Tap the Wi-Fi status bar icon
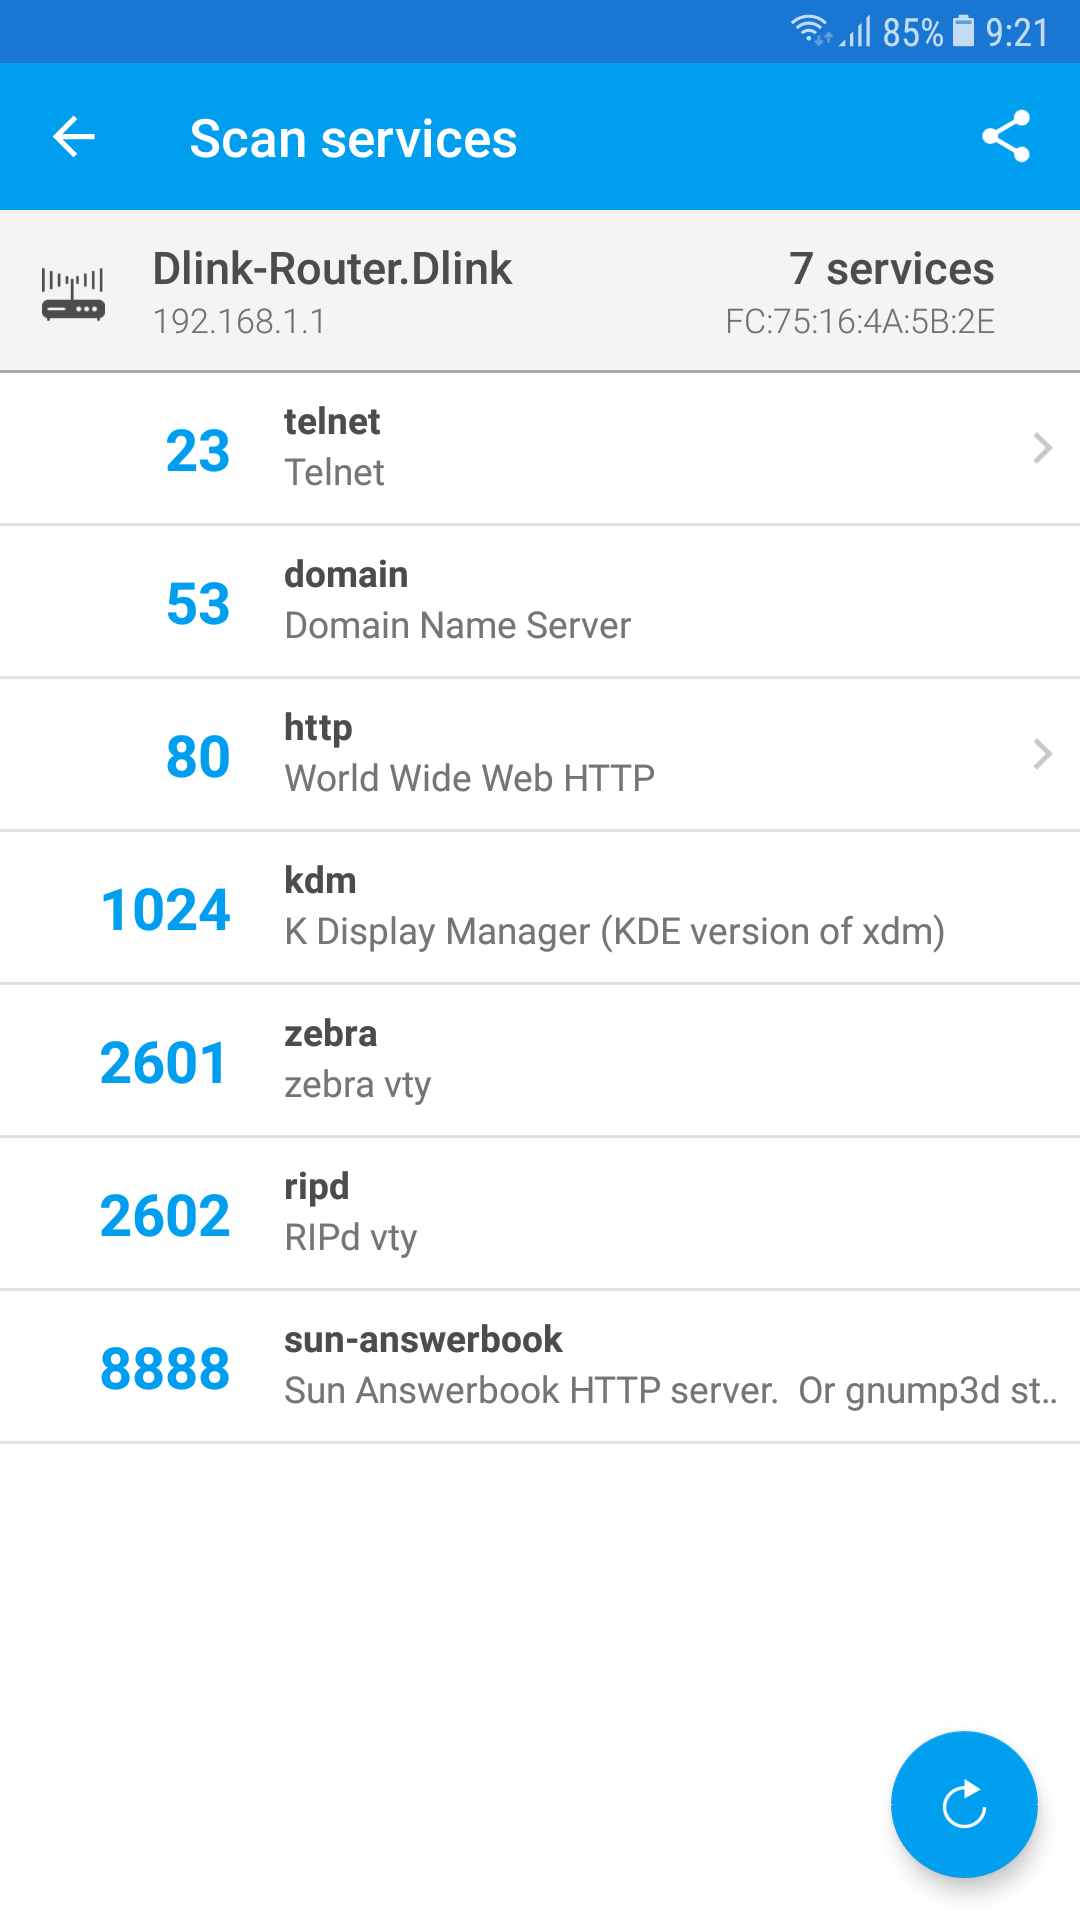Viewport: 1080px width, 1920px height. (810, 30)
